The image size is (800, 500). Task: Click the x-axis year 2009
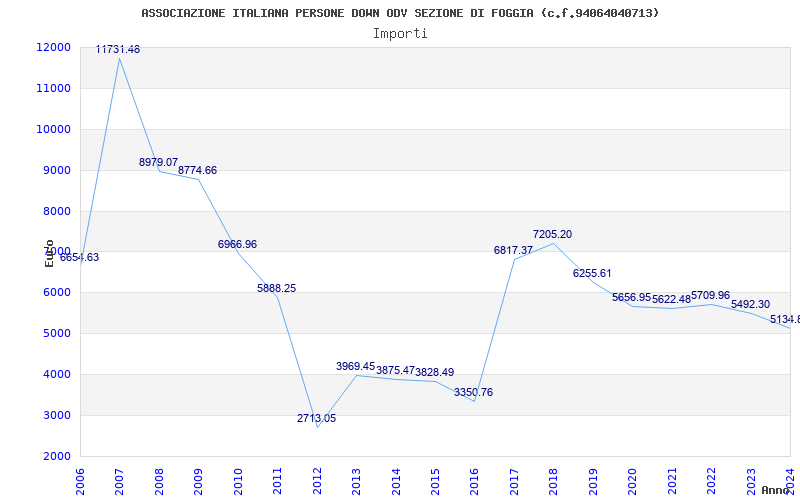click(198, 481)
